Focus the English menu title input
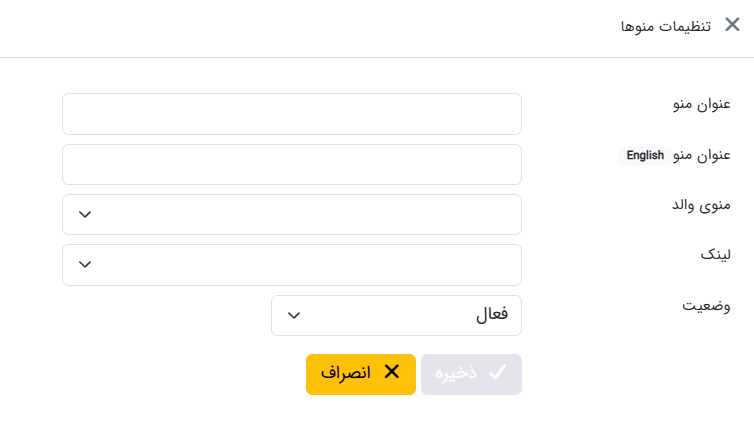The width and height of the screenshot is (754, 428). tap(291, 165)
